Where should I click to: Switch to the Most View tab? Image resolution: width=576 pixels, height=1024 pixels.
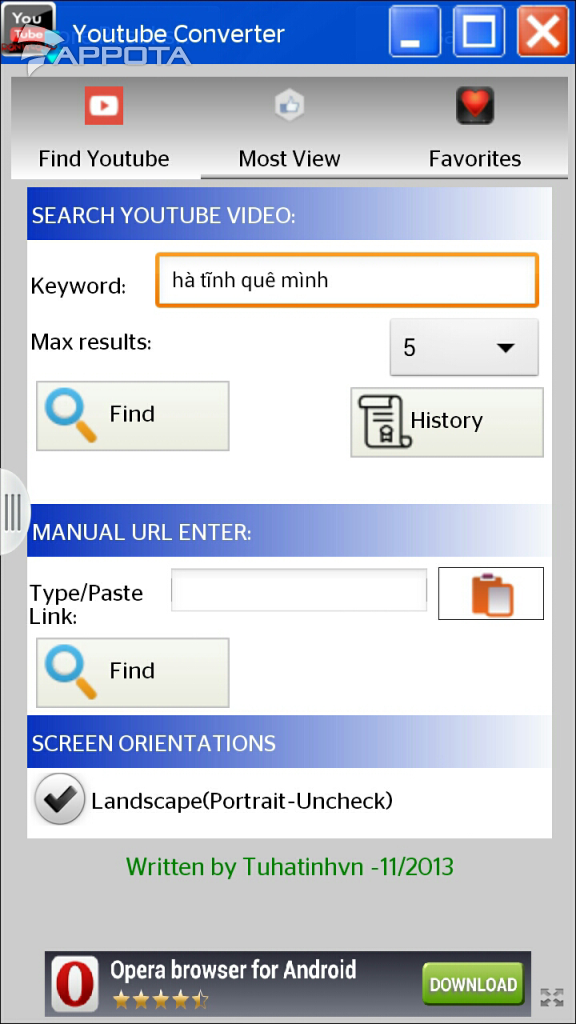[289, 129]
